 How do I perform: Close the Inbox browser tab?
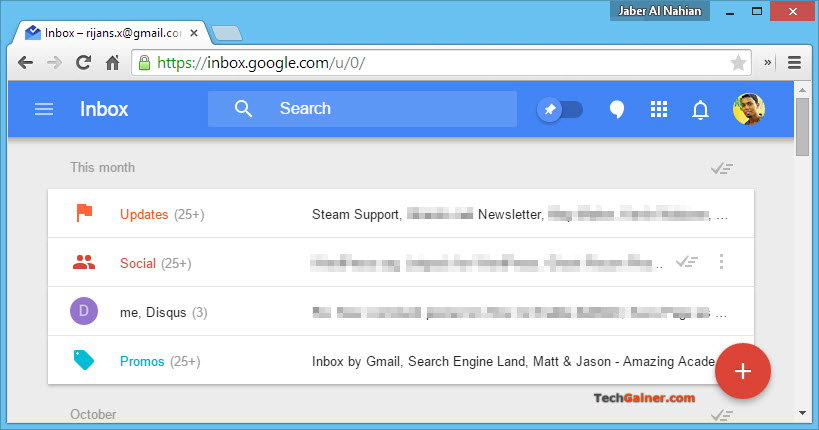(194, 33)
